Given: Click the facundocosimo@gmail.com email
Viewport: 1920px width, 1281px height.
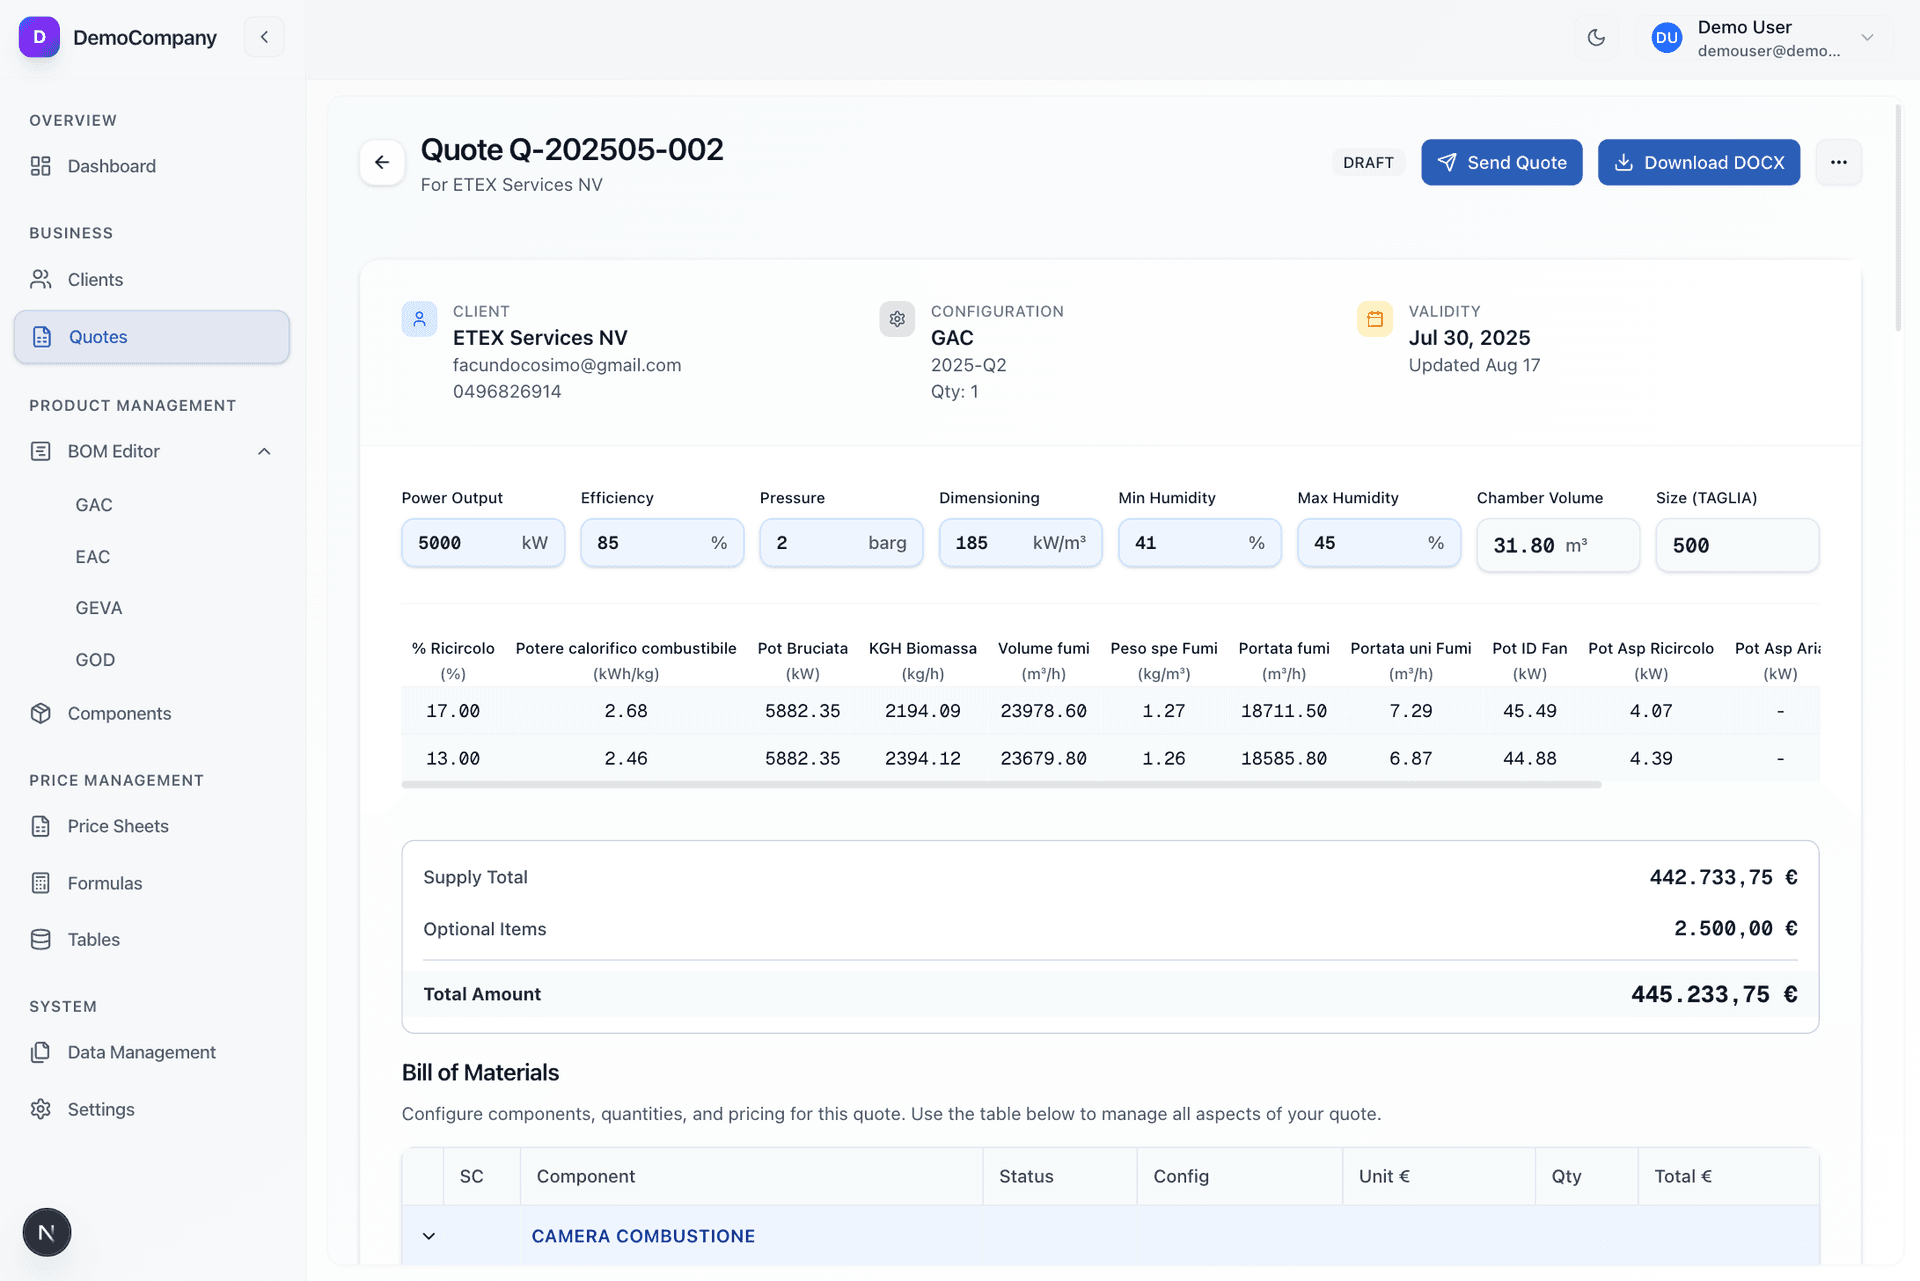Looking at the screenshot, I should click(x=567, y=365).
